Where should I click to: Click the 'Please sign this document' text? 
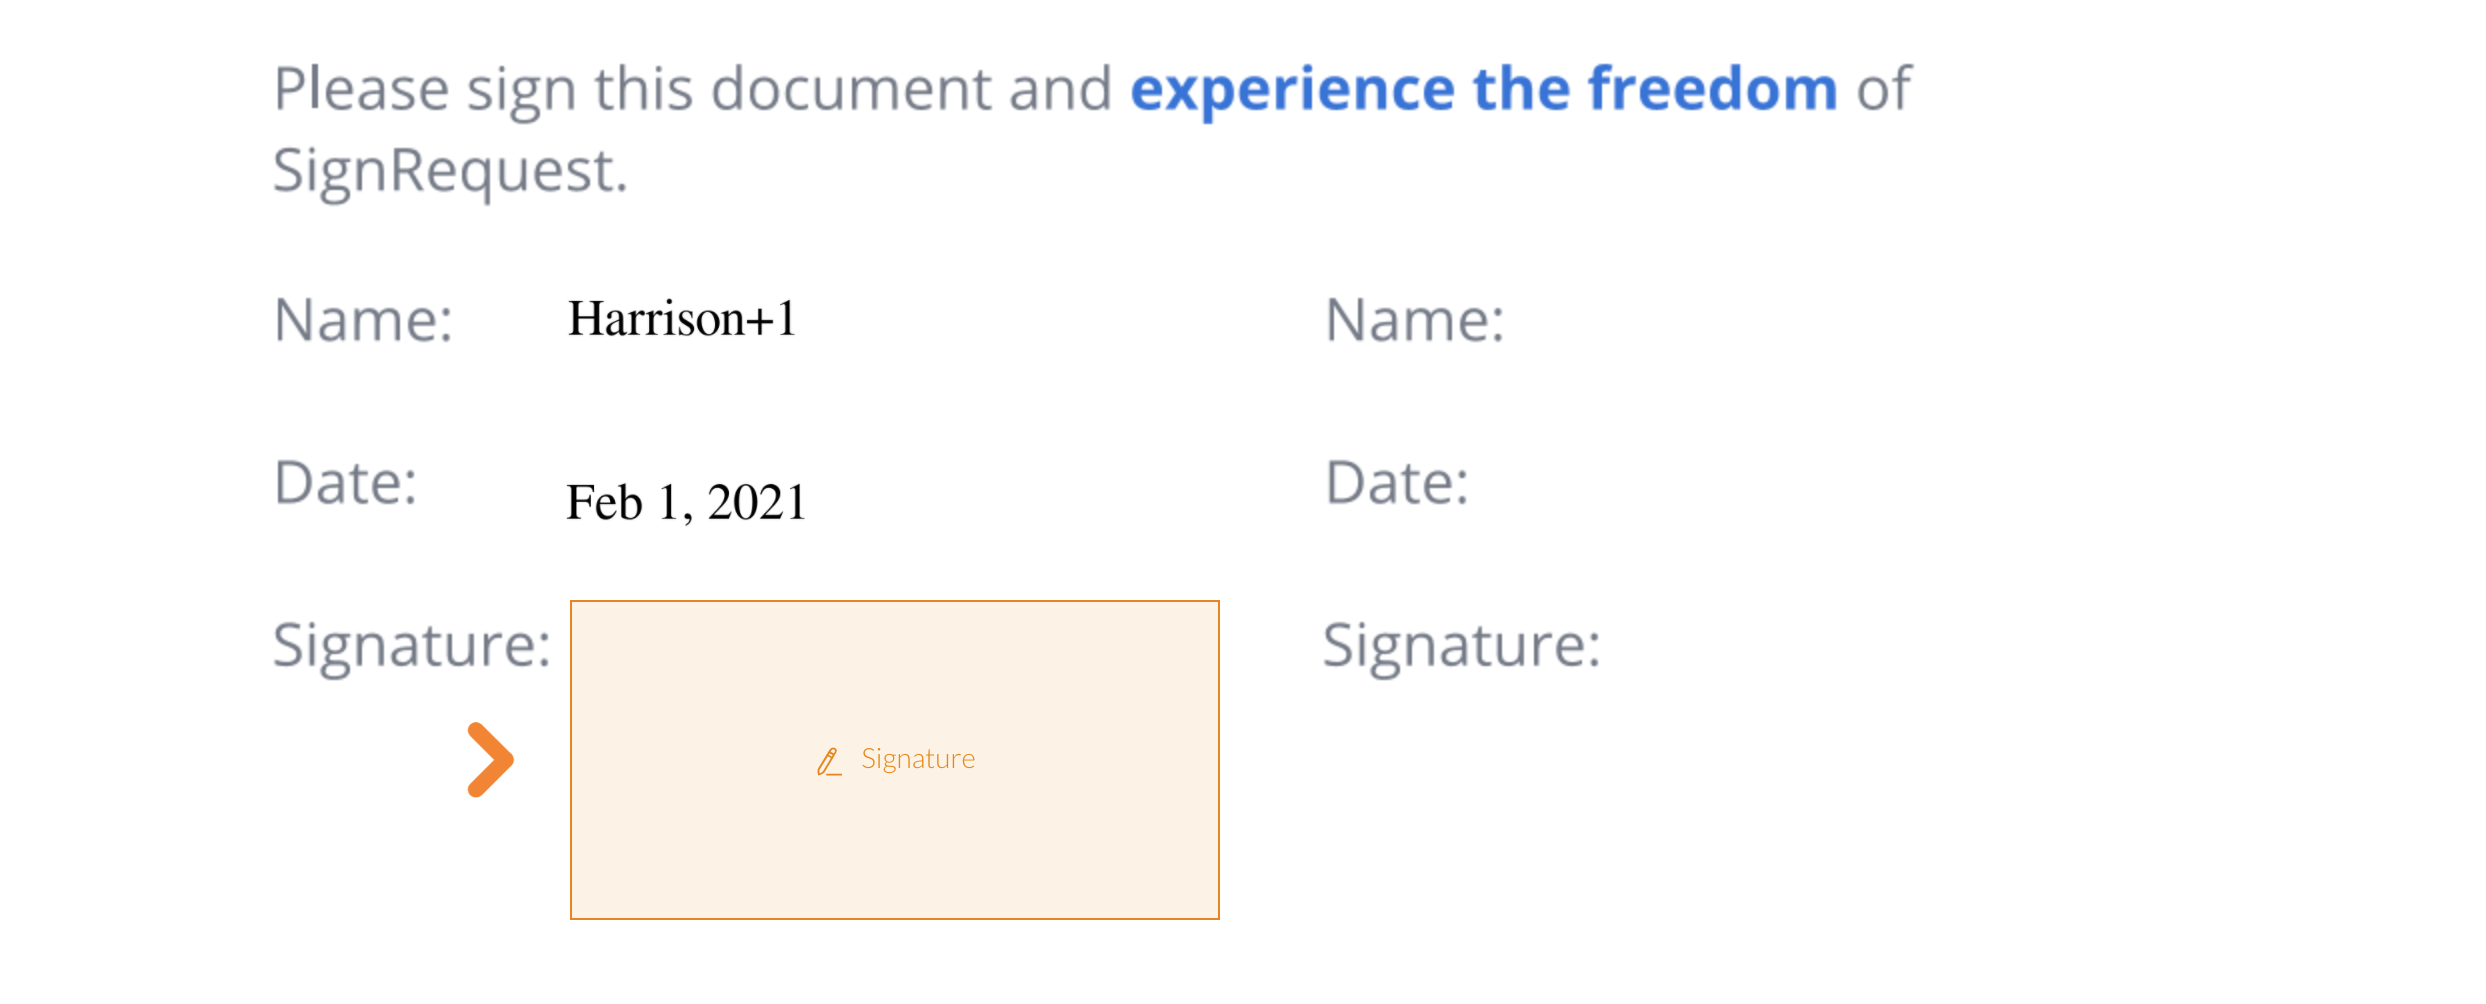coord(634,90)
